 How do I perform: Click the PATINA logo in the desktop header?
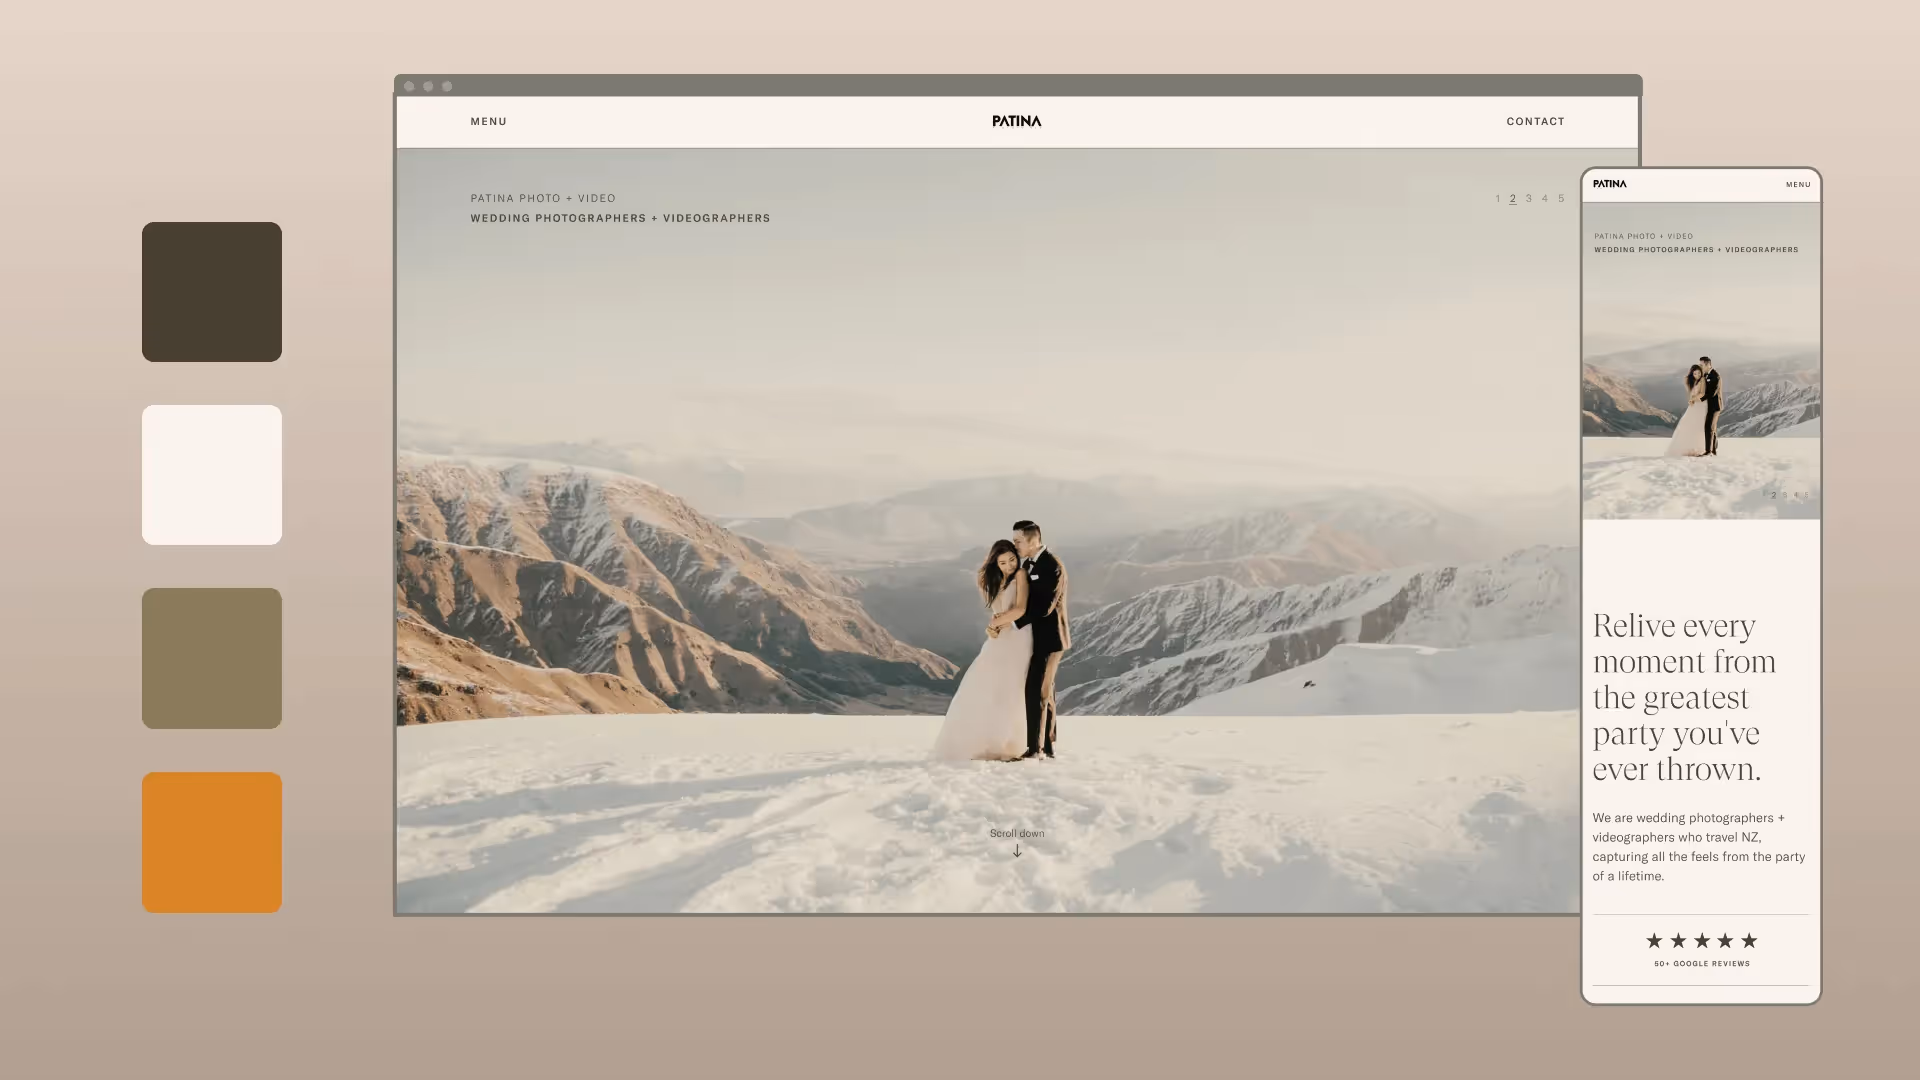[1016, 121]
